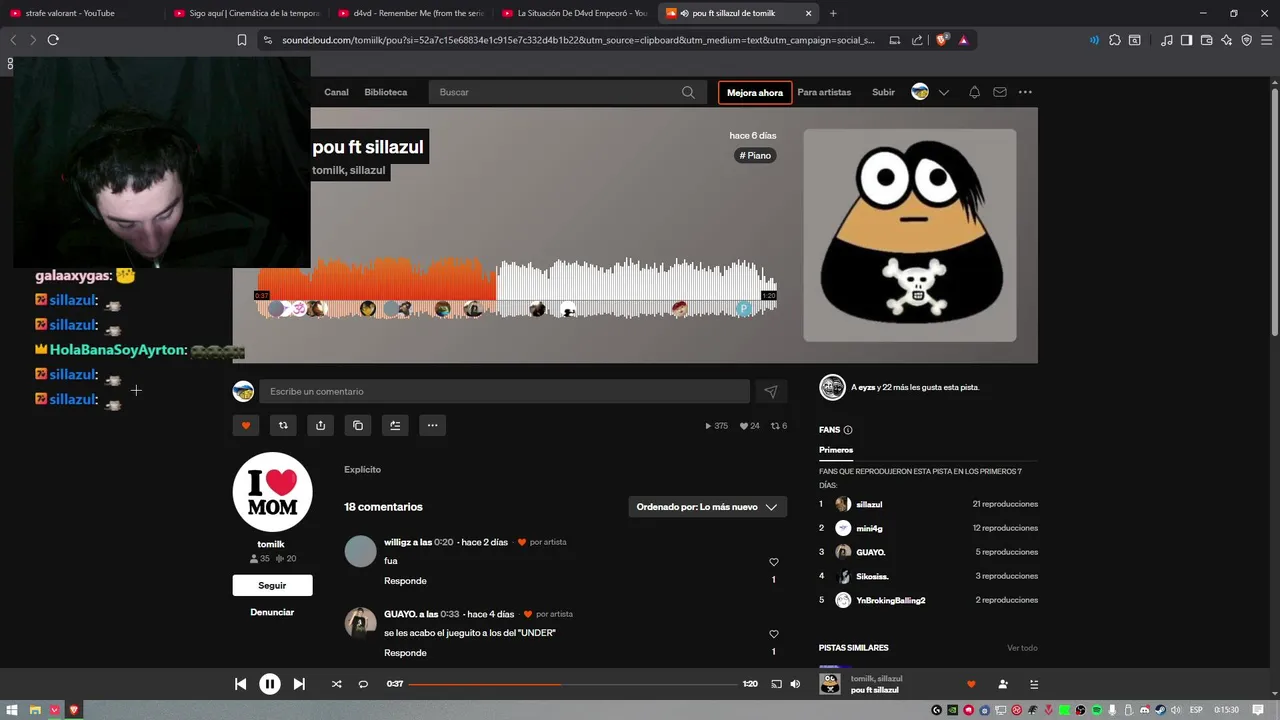Viewport: 1280px width, 720px height.
Task: Open Biblioteca in the header
Action: [x=386, y=92]
